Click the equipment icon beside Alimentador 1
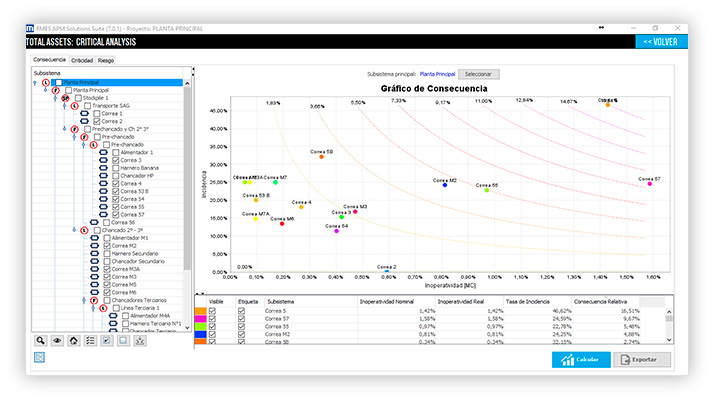This screenshot has height=399, width=716. (x=104, y=152)
